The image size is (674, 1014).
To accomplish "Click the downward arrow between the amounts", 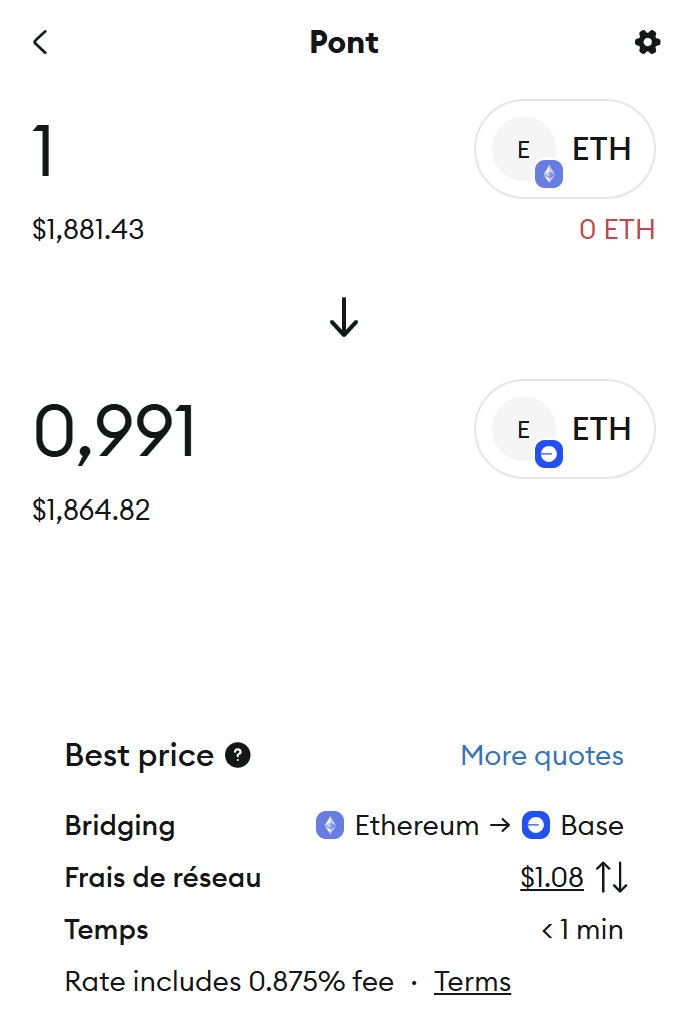I will coord(344,318).
